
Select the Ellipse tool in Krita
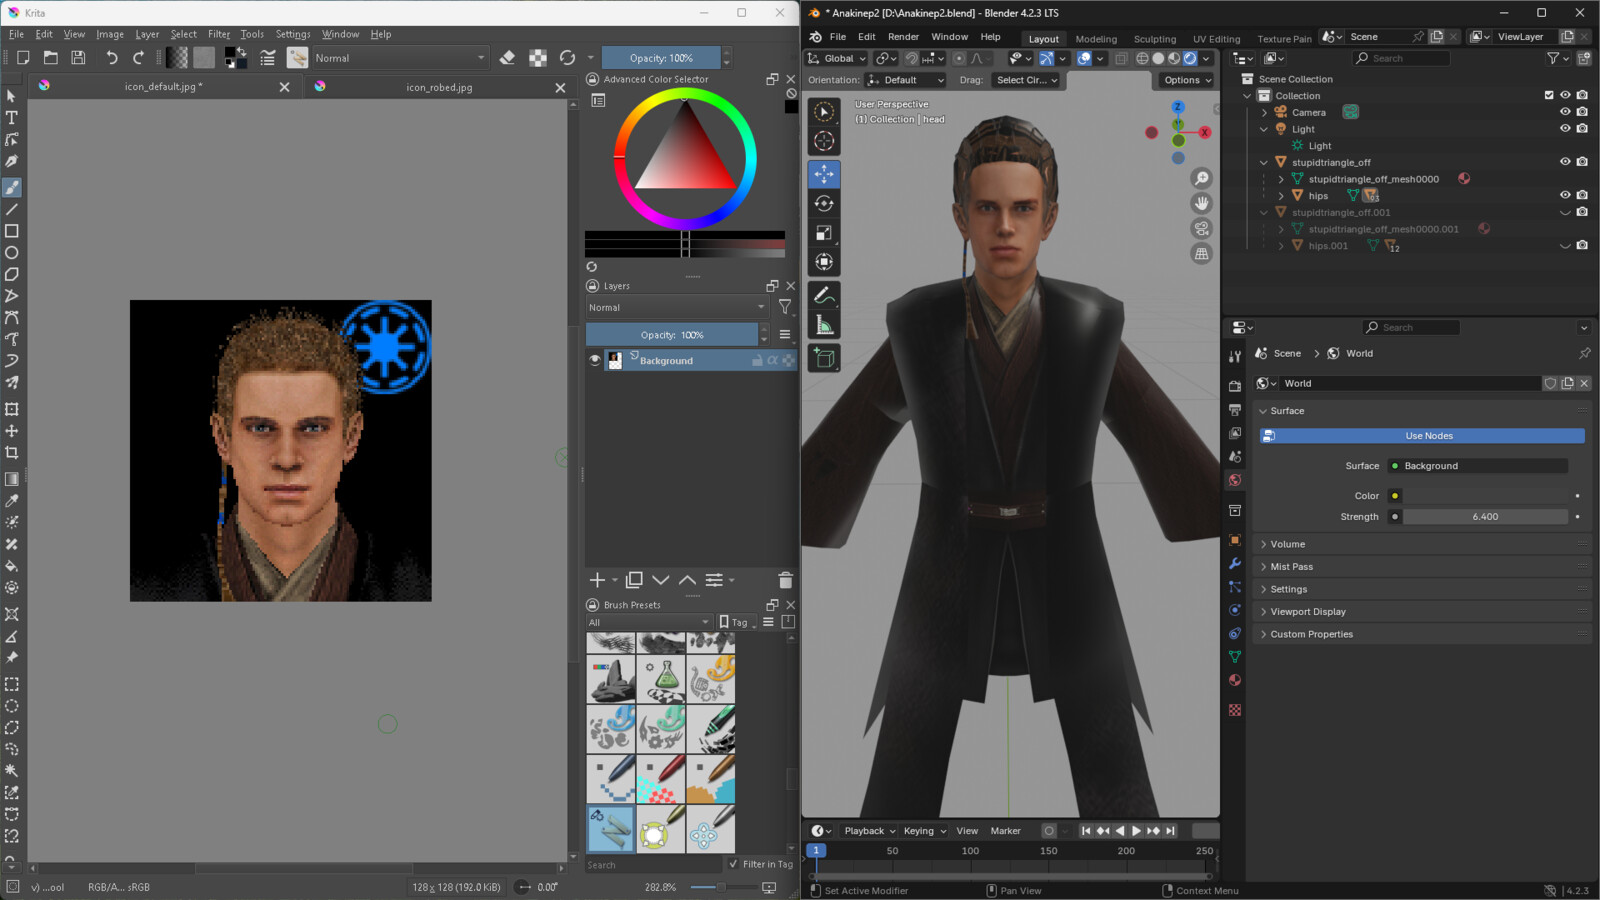coord(12,253)
